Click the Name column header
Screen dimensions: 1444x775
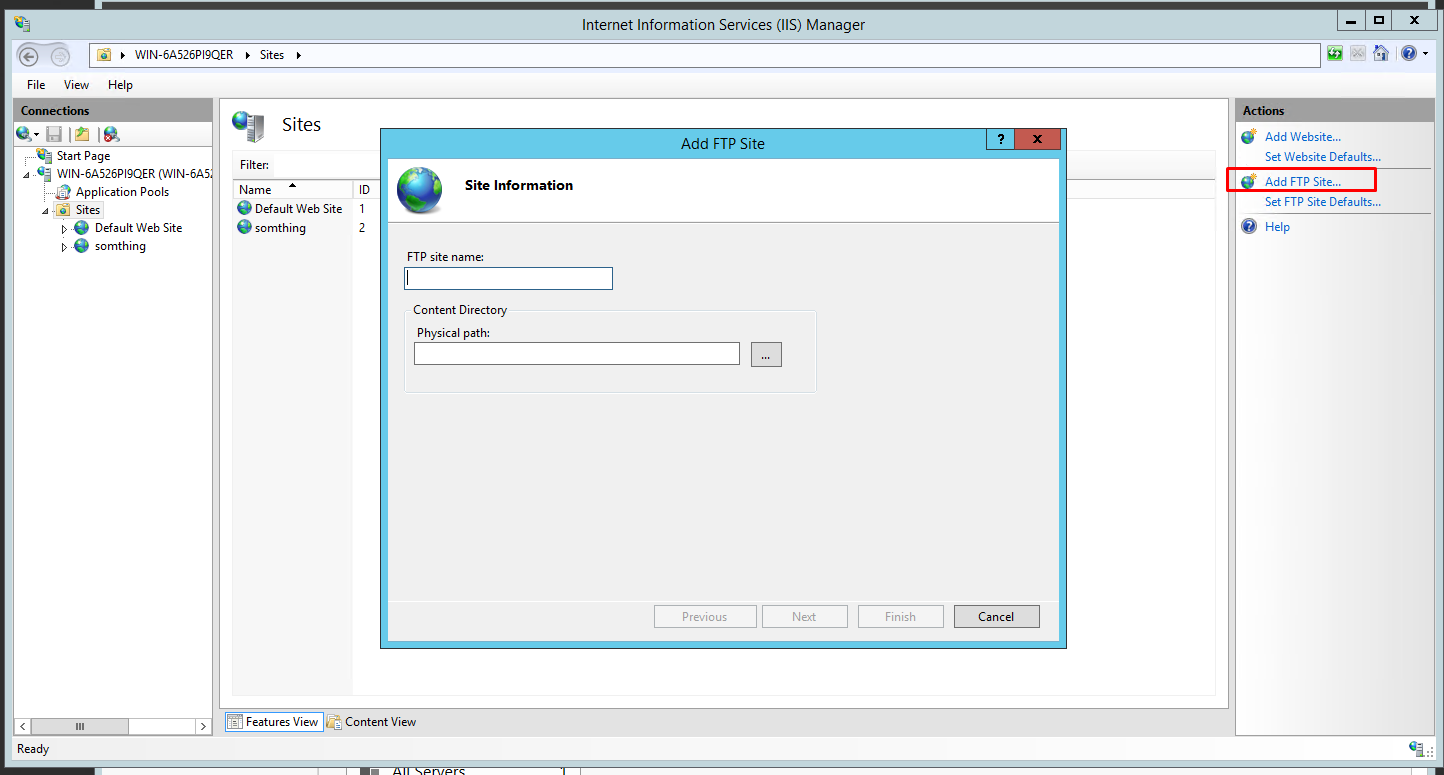click(293, 189)
